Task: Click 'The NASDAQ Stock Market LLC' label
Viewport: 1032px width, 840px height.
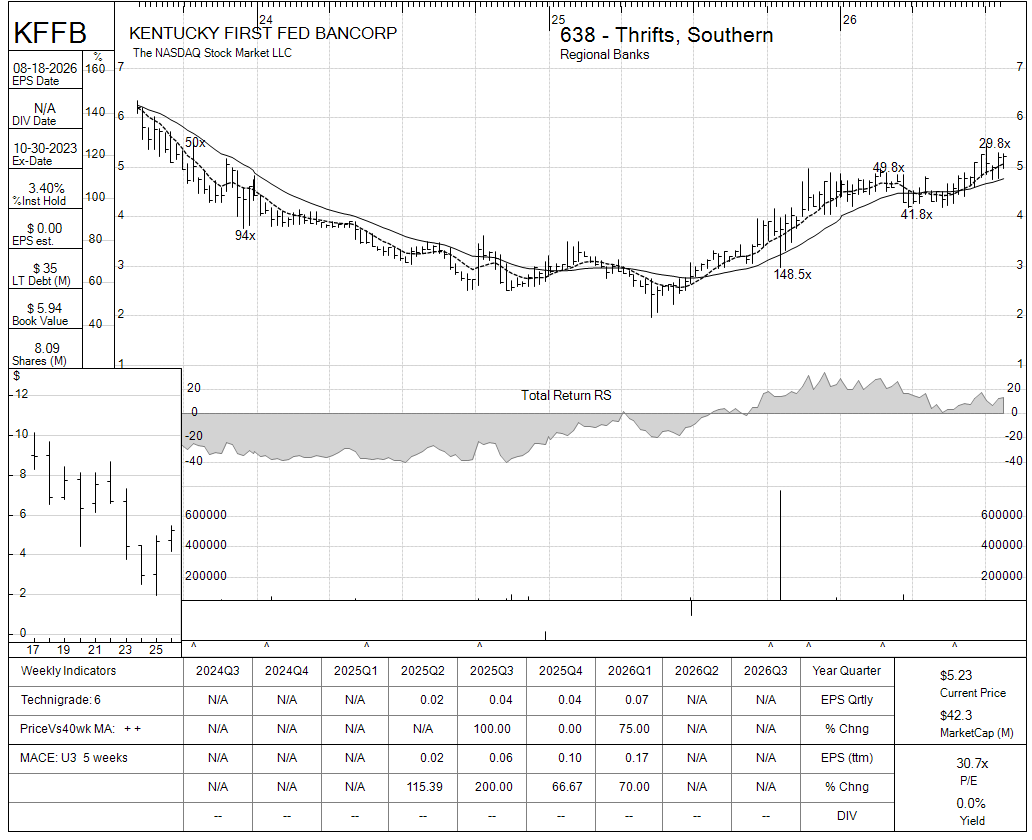Action: pyautogui.click(x=212, y=53)
